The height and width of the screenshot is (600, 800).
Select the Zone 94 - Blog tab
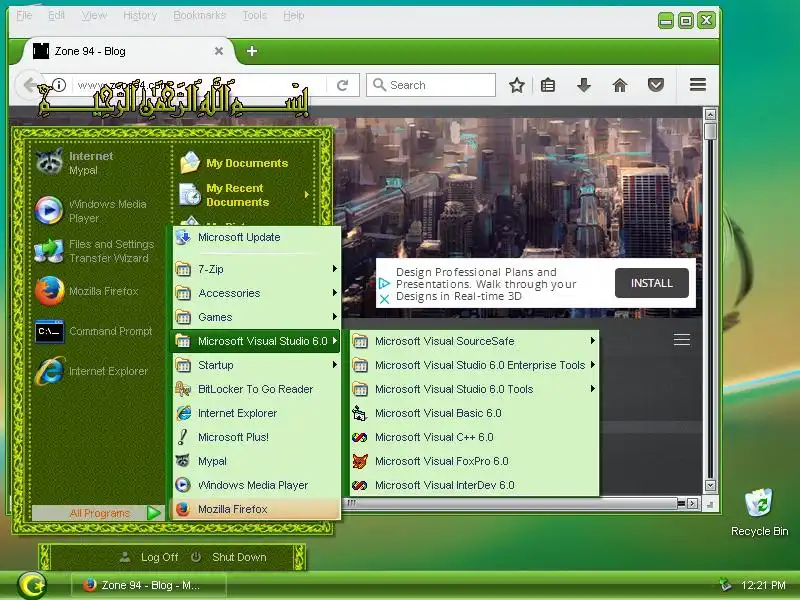(x=128, y=51)
